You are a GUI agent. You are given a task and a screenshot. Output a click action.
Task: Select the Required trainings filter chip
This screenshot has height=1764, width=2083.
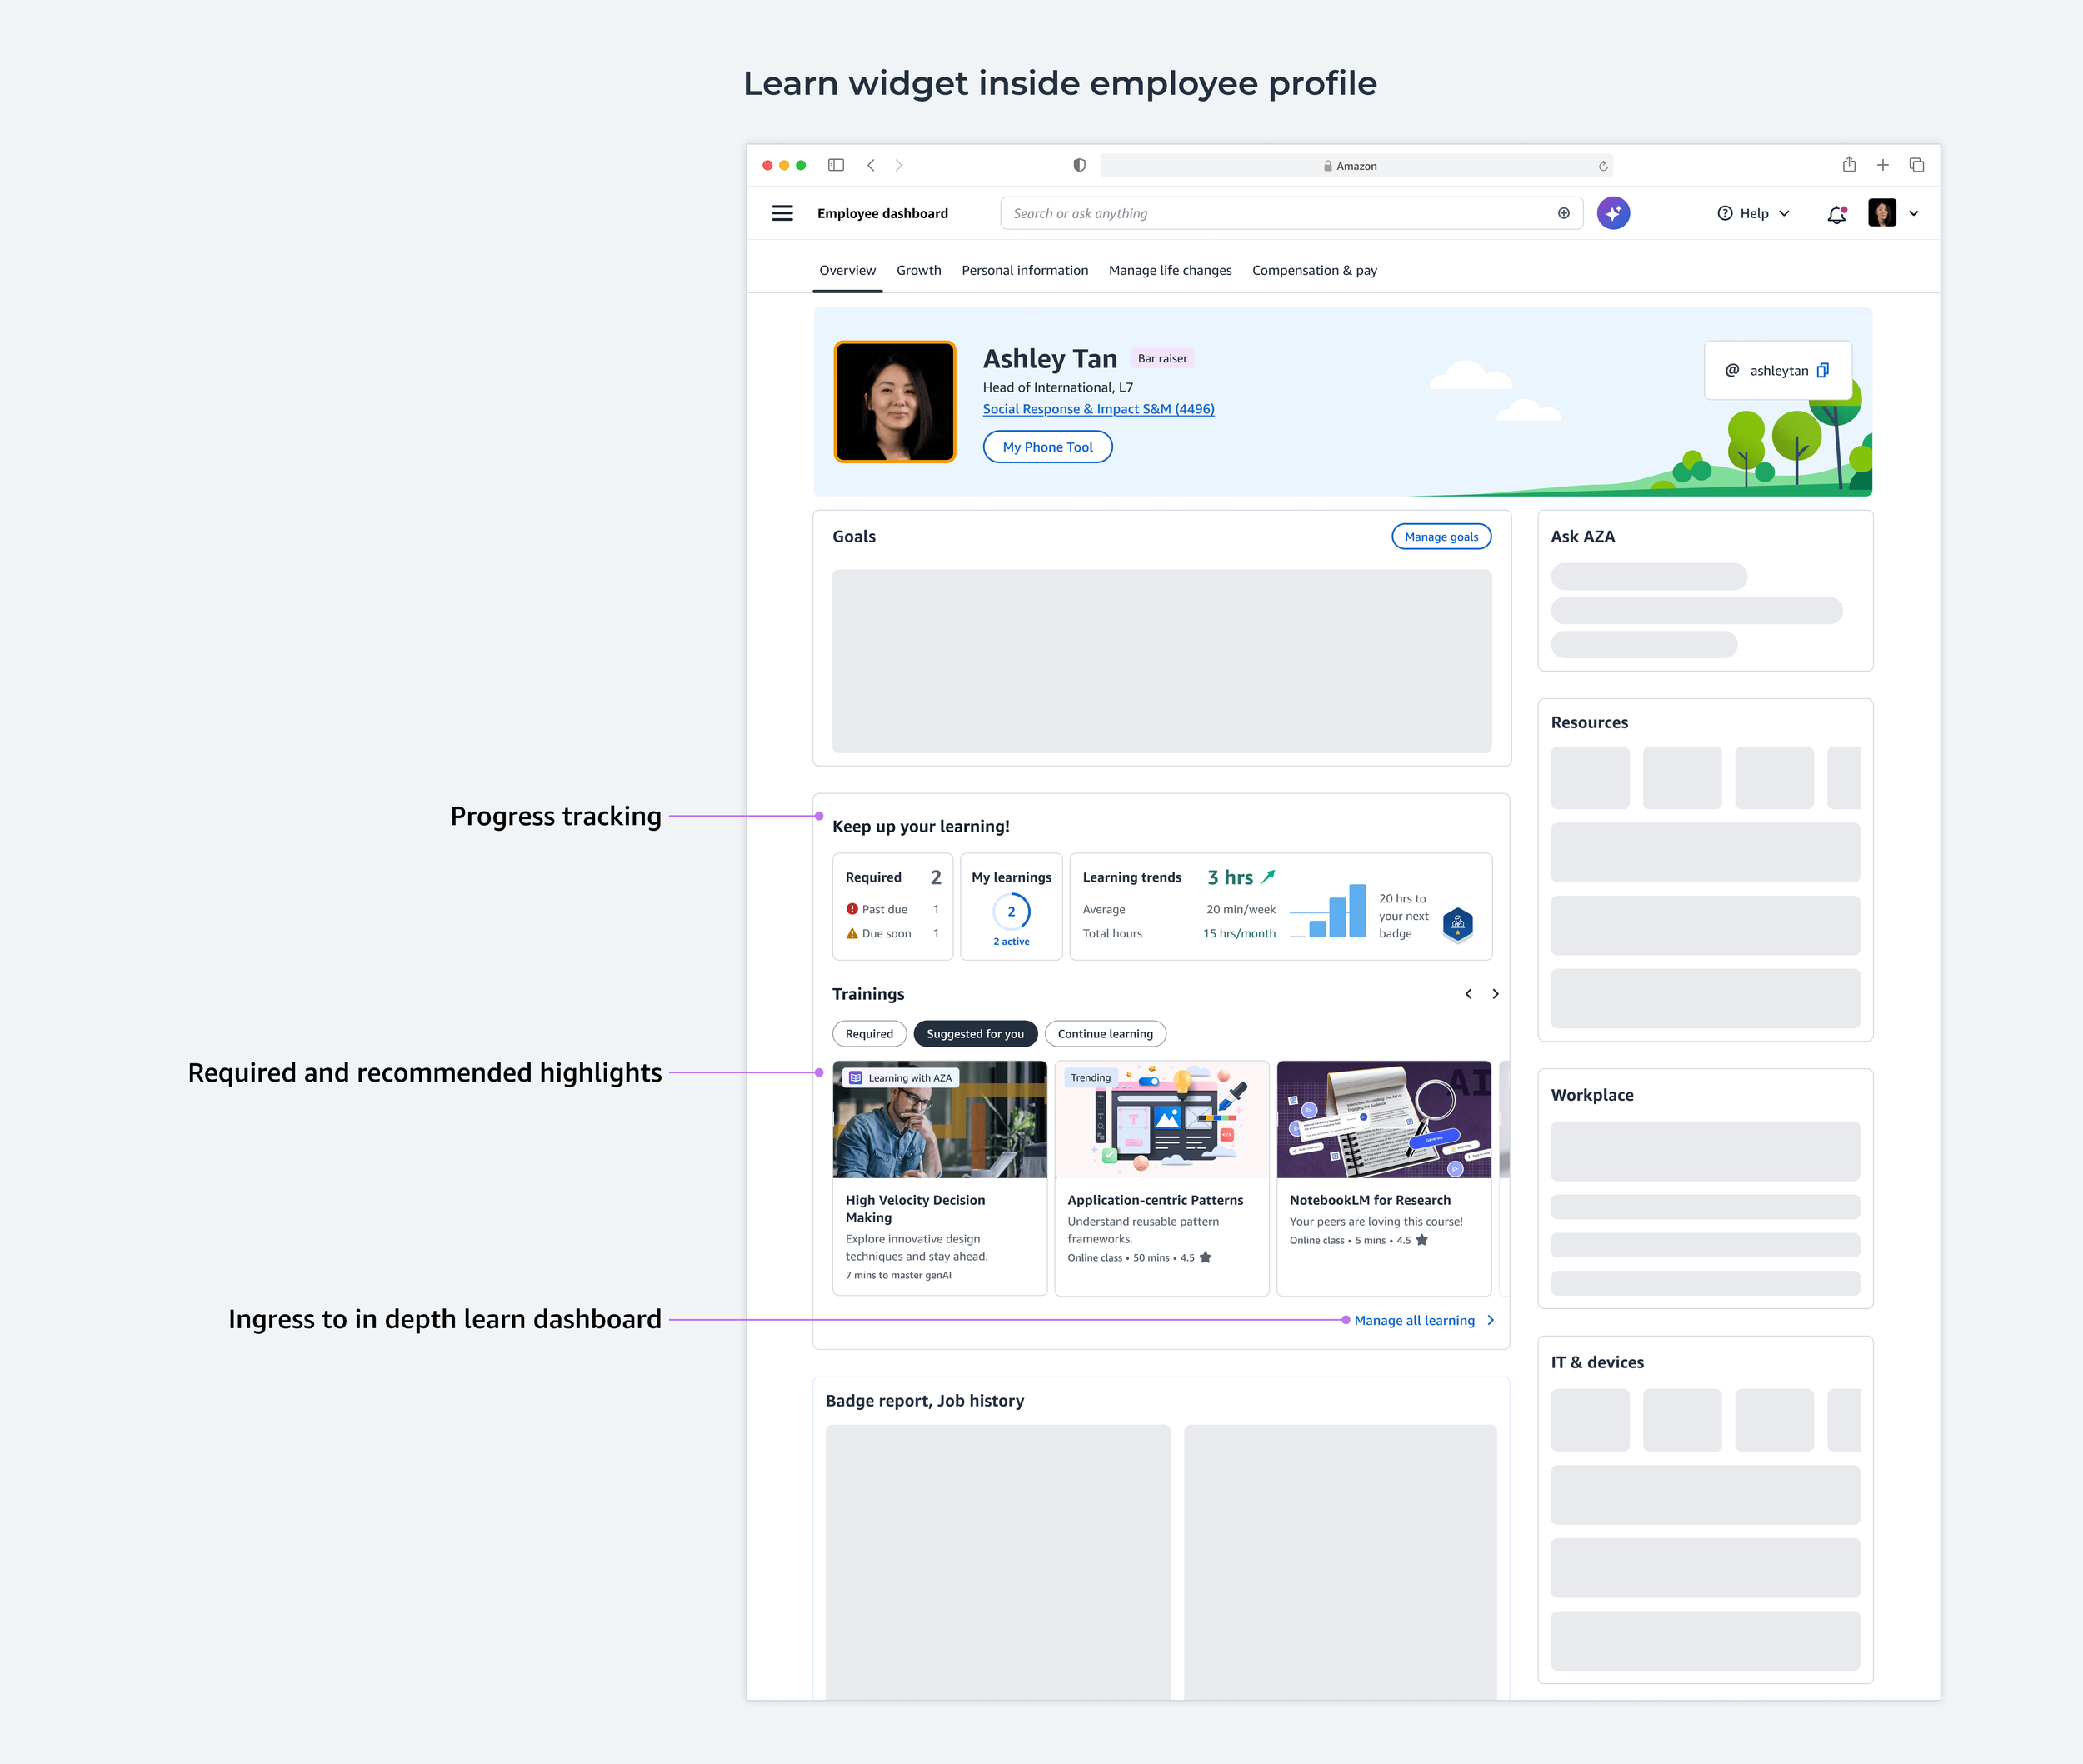pos(869,1034)
